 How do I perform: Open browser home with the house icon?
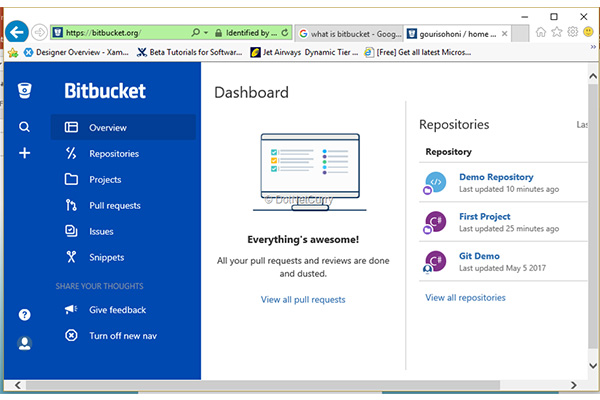(541, 32)
